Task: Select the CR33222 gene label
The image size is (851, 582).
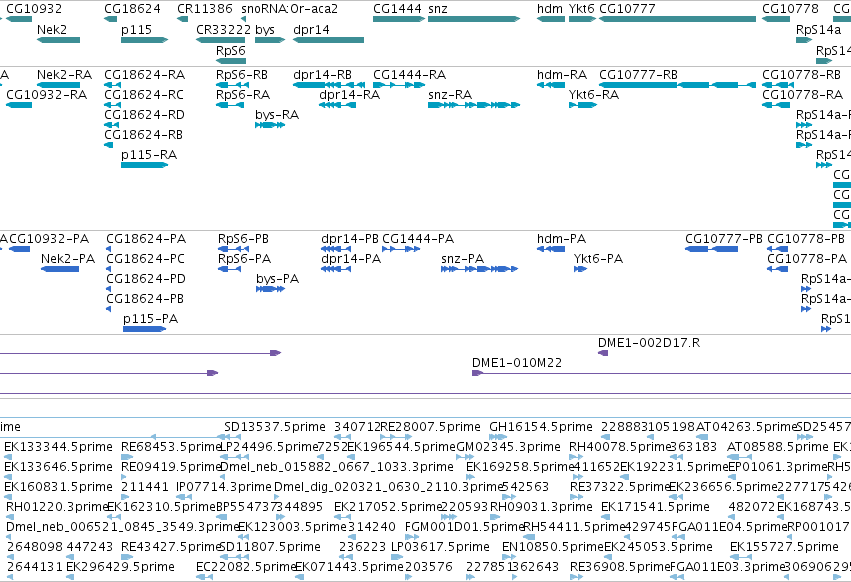Action: point(224,30)
